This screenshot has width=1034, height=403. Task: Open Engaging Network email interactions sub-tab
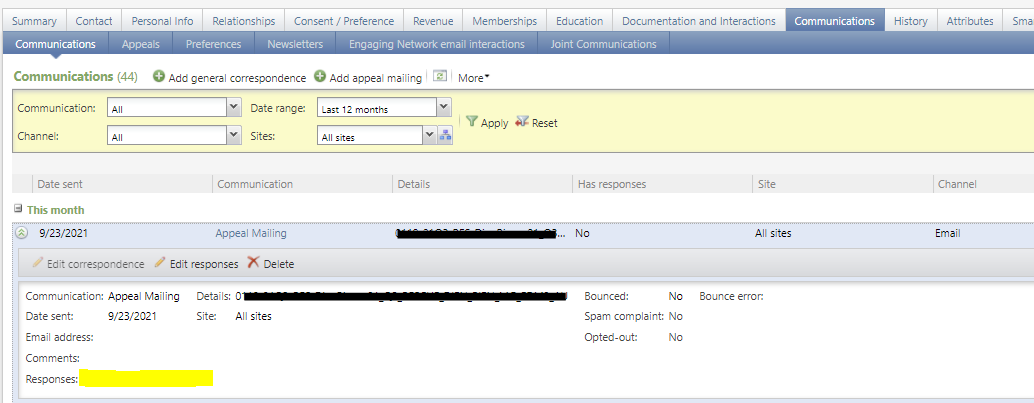click(437, 44)
